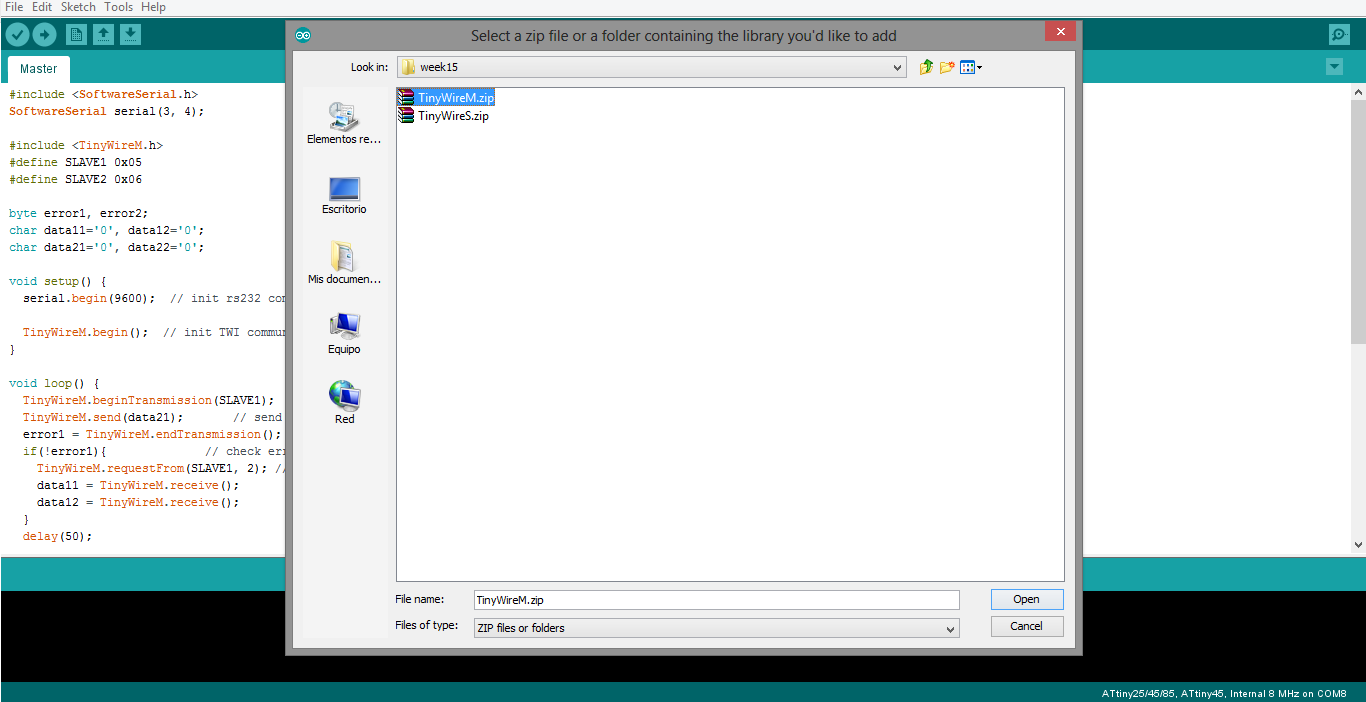The height and width of the screenshot is (702, 1366).
Task: Expand the Look in folder dropdown
Action: pos(897,67)
